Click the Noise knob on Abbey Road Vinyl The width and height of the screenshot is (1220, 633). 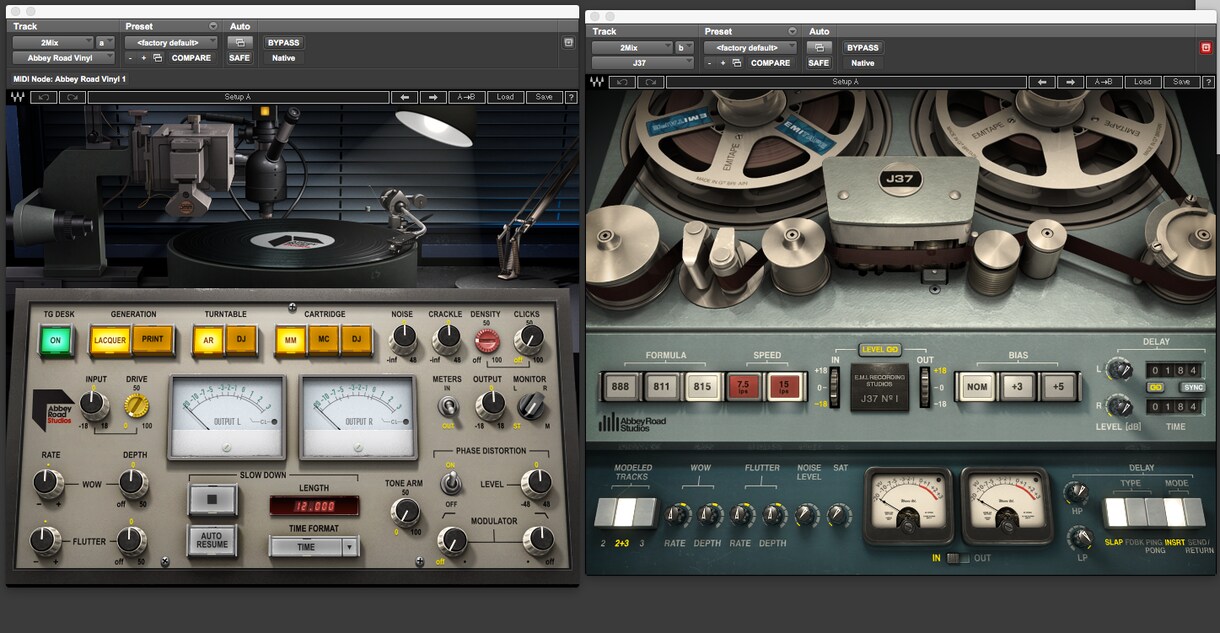click(x=402, y=340)
